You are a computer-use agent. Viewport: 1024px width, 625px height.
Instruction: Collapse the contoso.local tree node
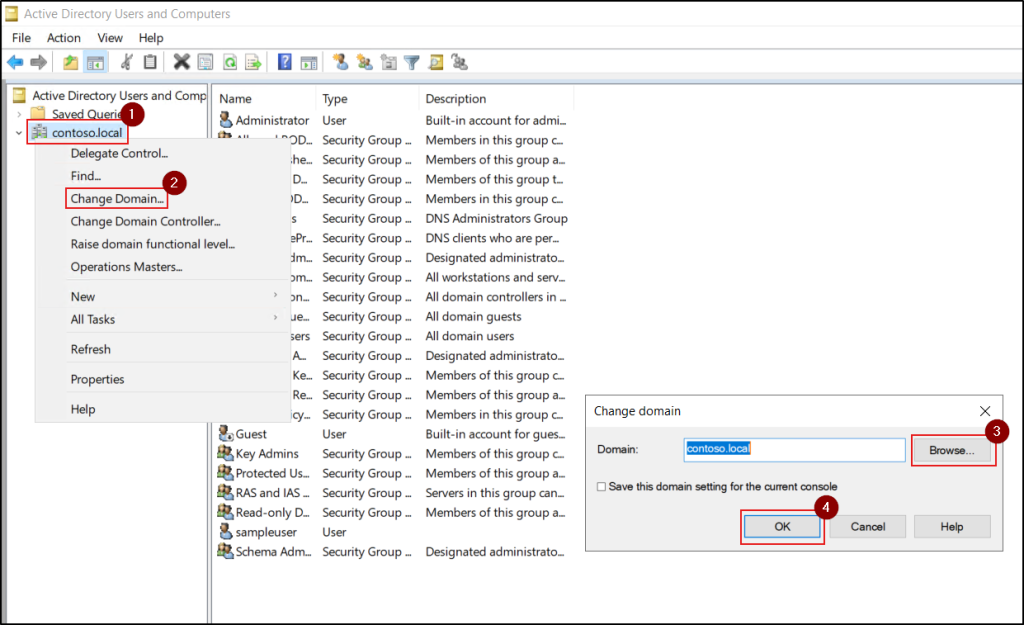[18, 132]
